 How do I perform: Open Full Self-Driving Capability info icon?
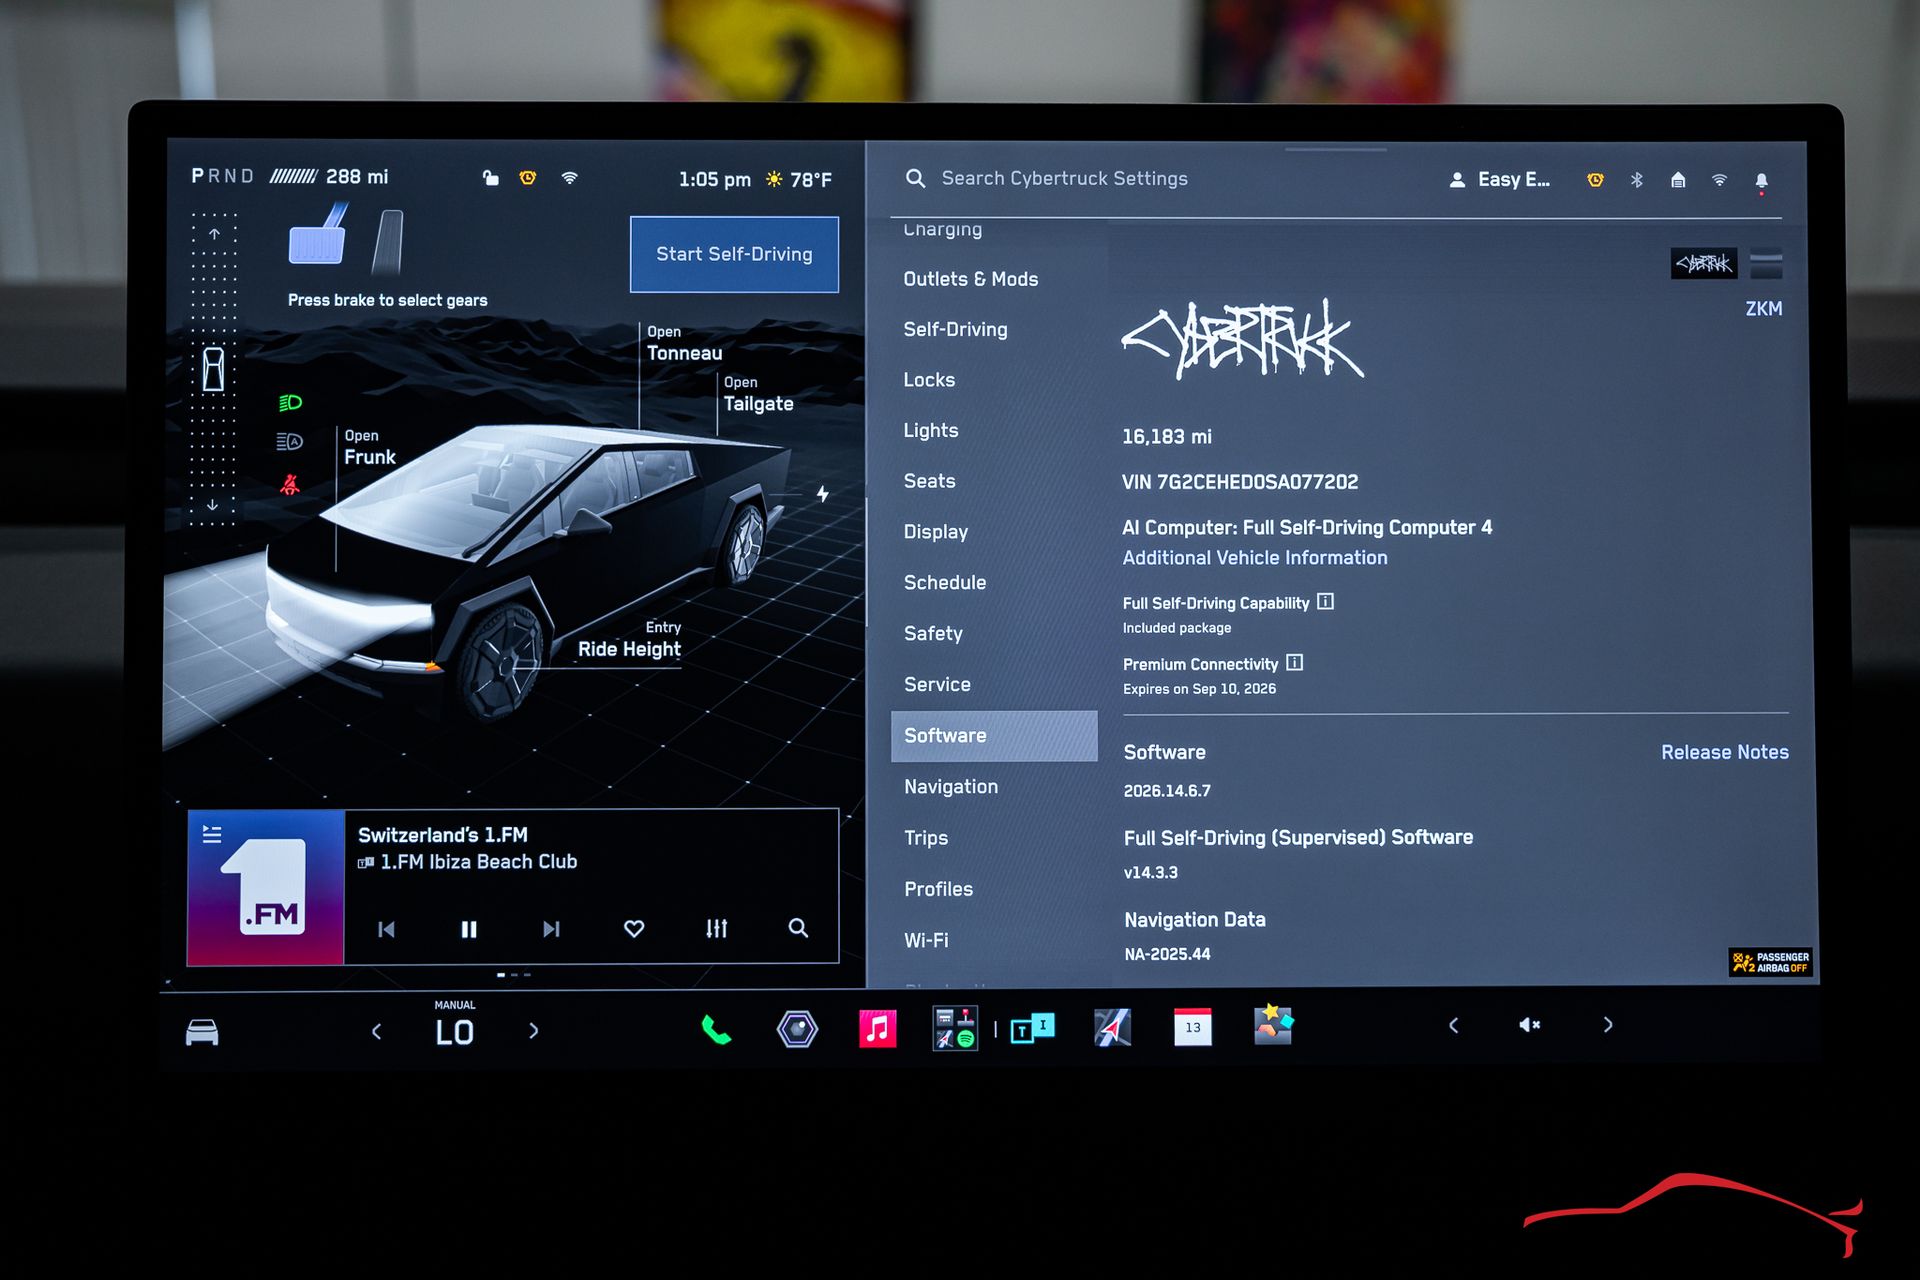click(1325, 602)
